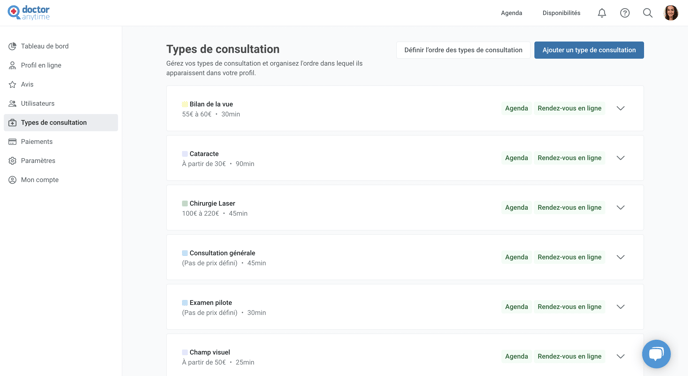Click yellow color swatch of Bilan de la vue
The height and width of the screenshot is (376, 688).
click(185, 104)
